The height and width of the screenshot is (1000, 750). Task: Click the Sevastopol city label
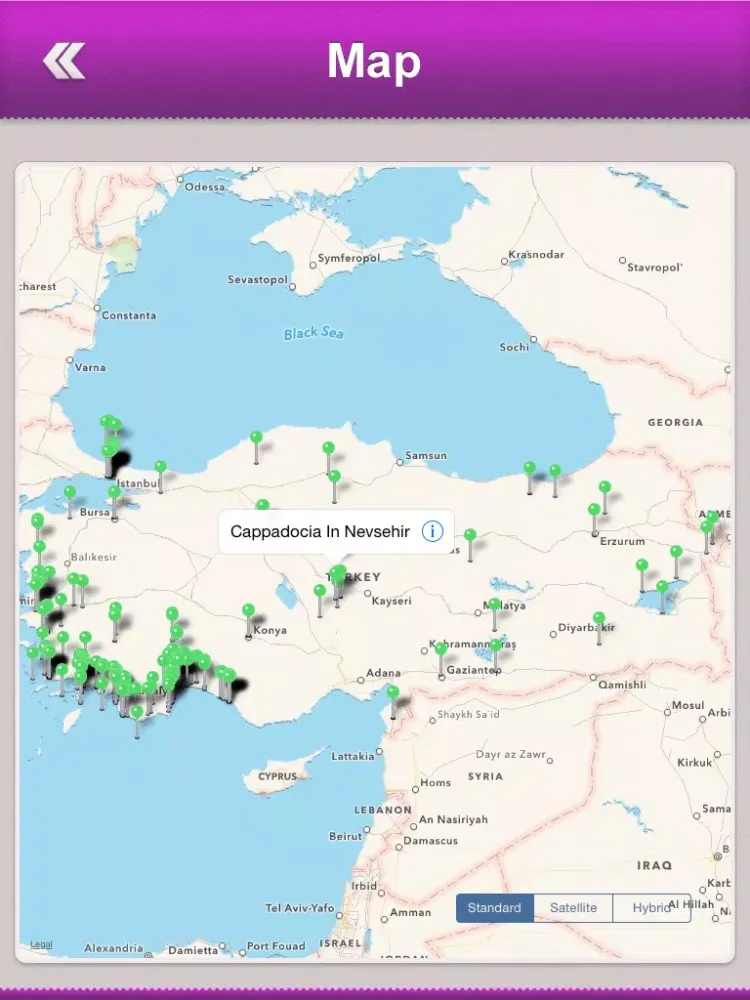(x=258, y=279)
